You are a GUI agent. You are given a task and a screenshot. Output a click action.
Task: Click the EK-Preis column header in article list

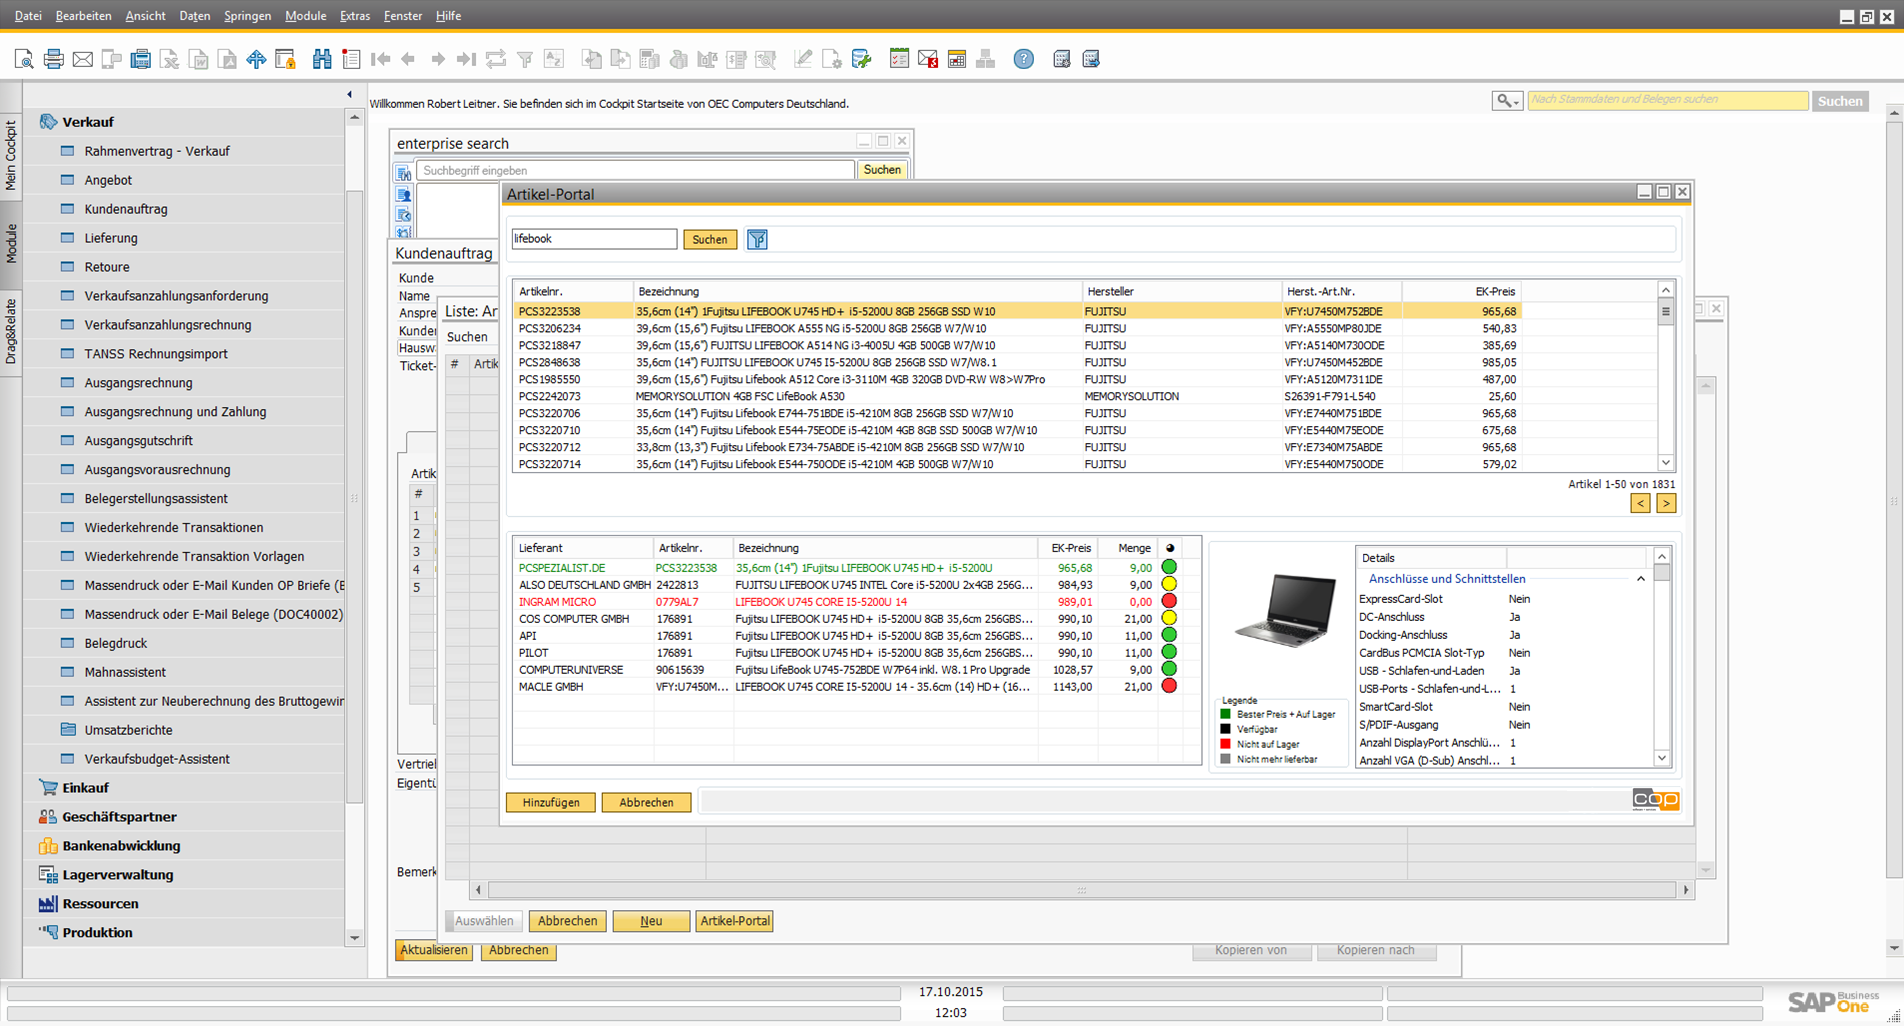pos(1461,291)
